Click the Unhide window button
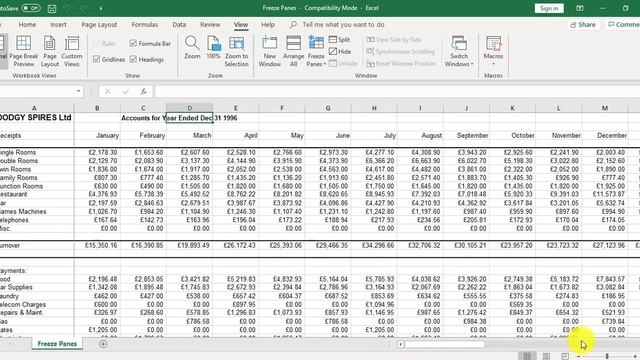The height and width of the screenshot is (360, 640). pyautogui.click(x=343, y=63)
